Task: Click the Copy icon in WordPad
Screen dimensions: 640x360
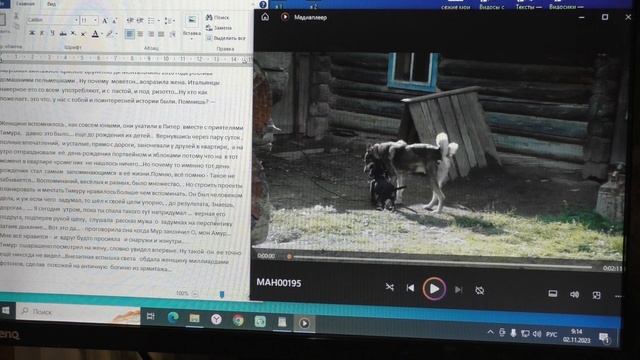Action: [16, 28]
